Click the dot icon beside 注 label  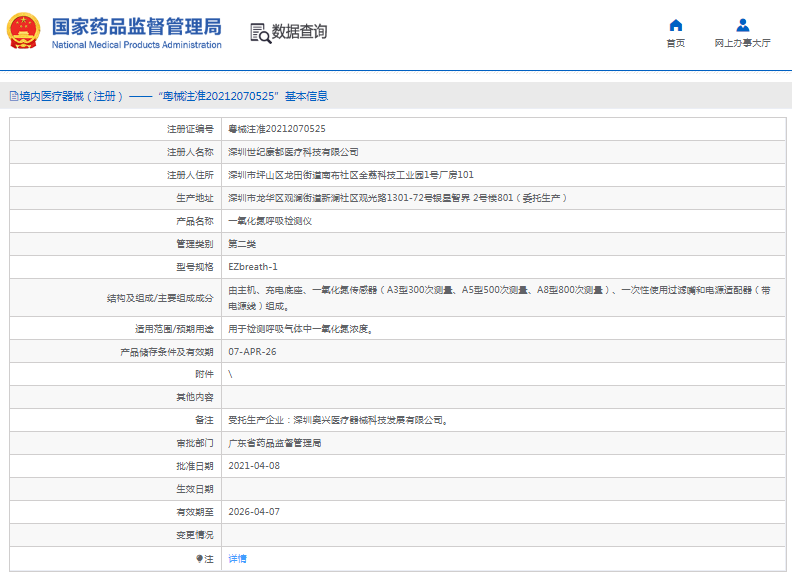tap(199, 558)
